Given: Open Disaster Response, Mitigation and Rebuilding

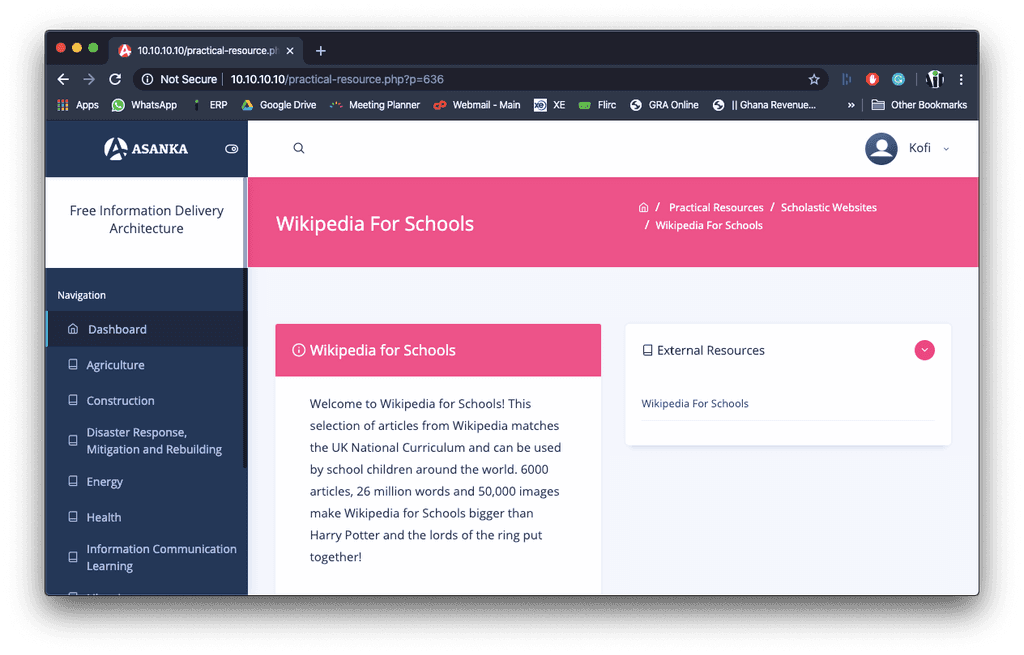Looking at the screenshot, I should (x=146, y=441).
